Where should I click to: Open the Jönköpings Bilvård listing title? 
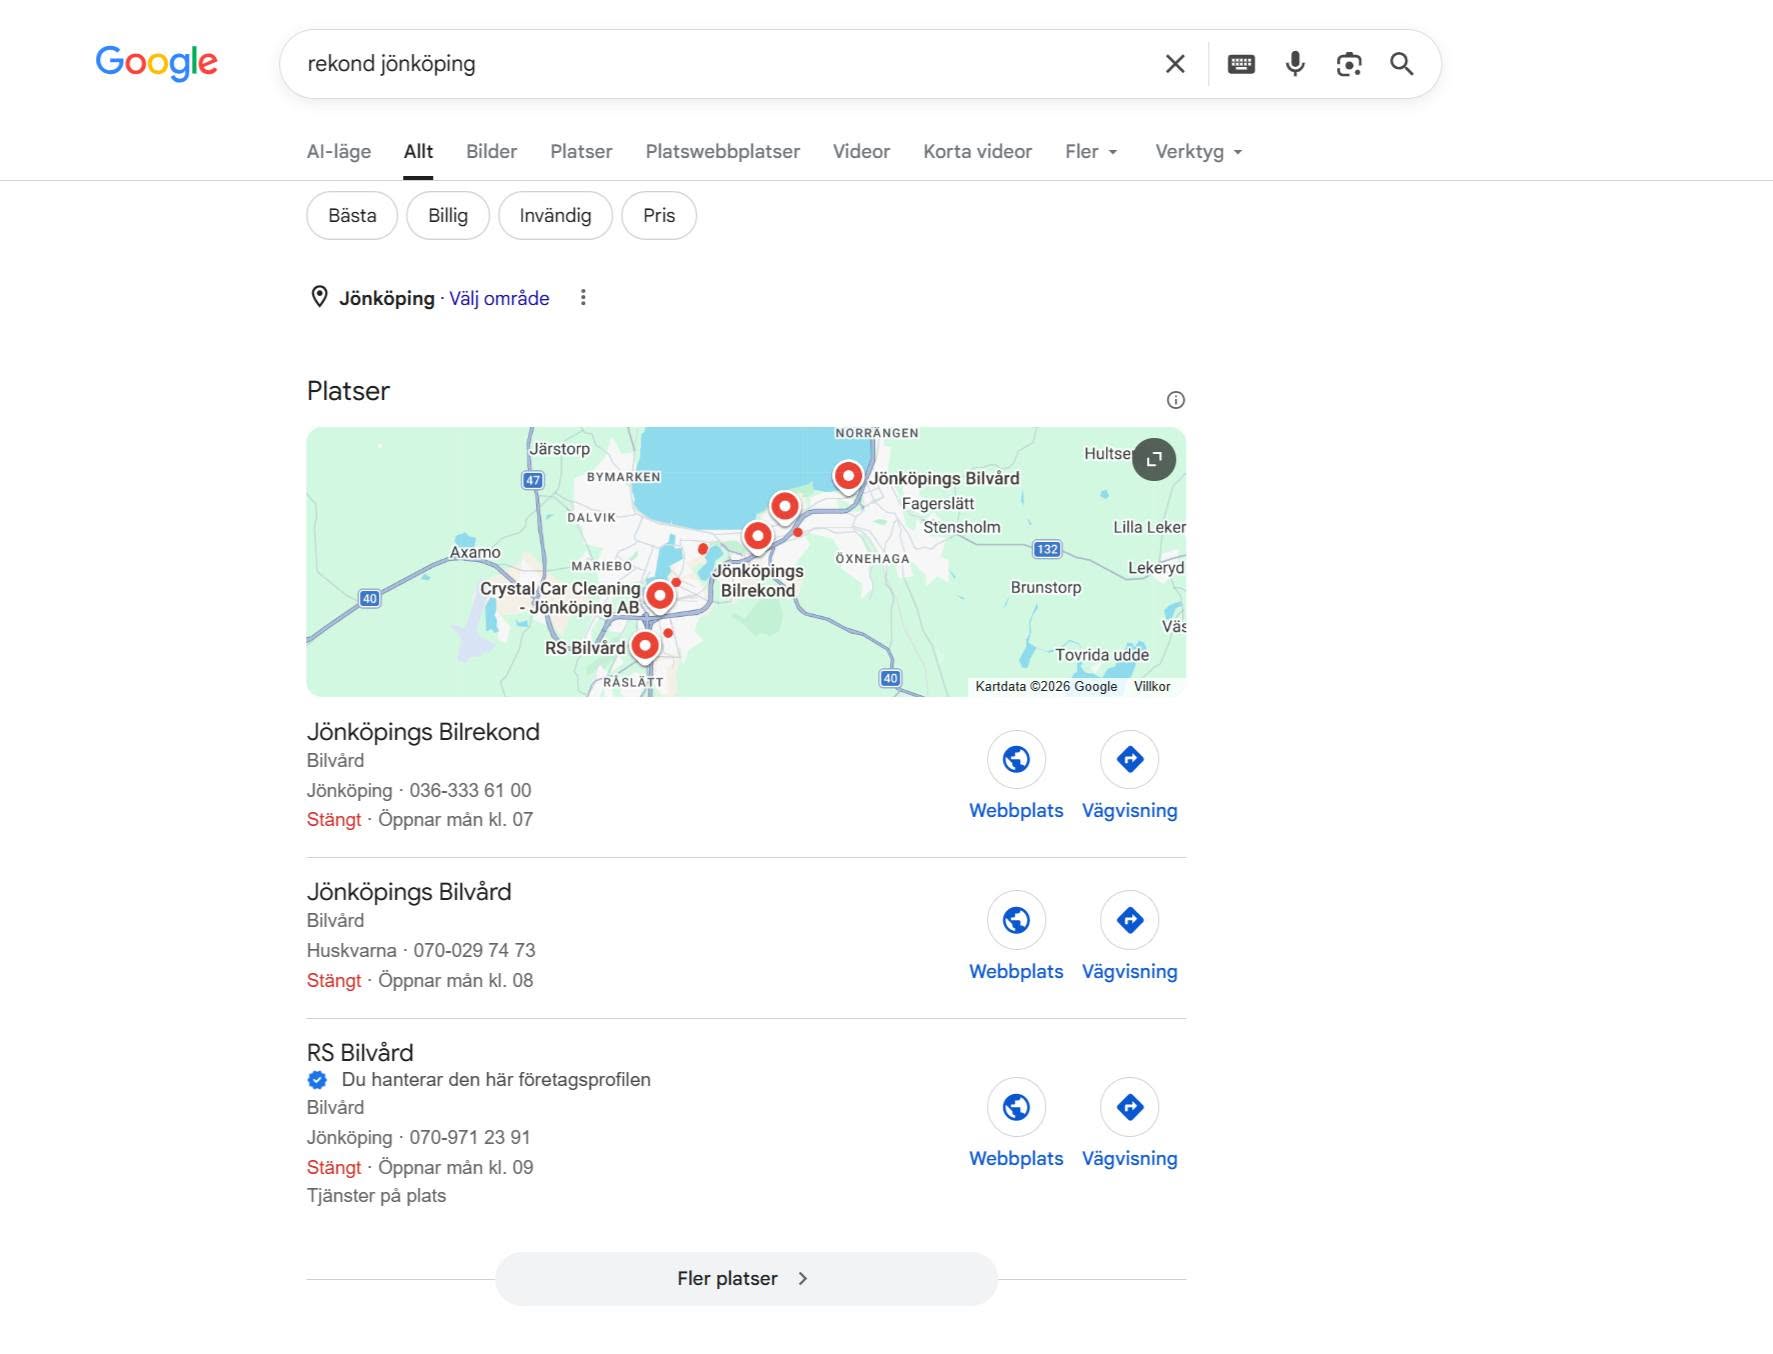409,892
